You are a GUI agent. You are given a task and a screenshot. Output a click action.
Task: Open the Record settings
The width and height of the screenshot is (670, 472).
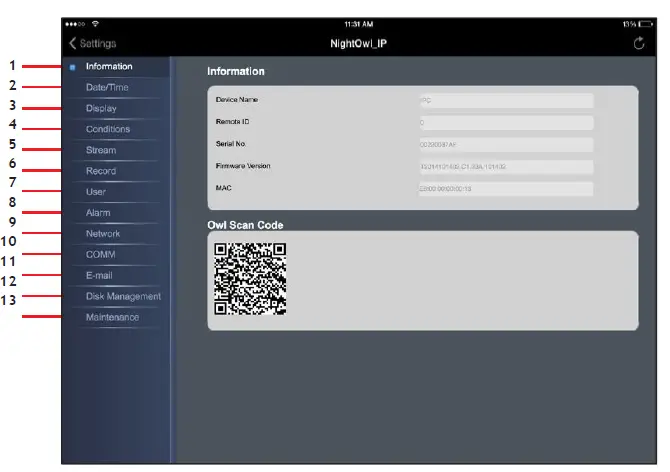click(x=101, y=171)
